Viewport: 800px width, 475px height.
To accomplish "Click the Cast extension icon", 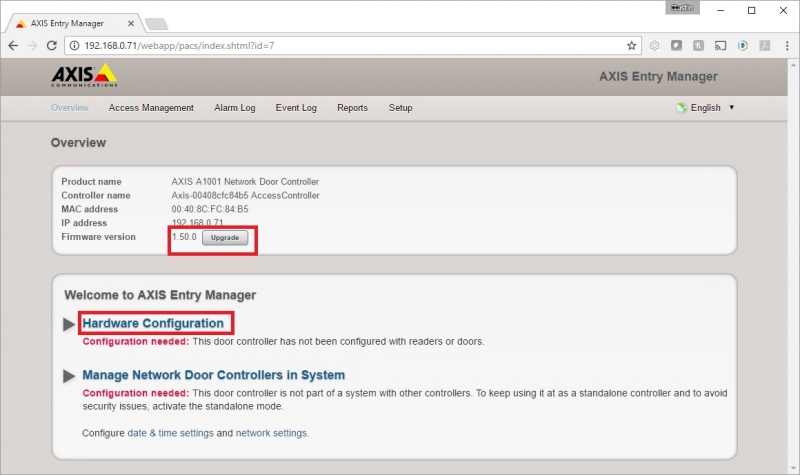I will tap(720, 45).
